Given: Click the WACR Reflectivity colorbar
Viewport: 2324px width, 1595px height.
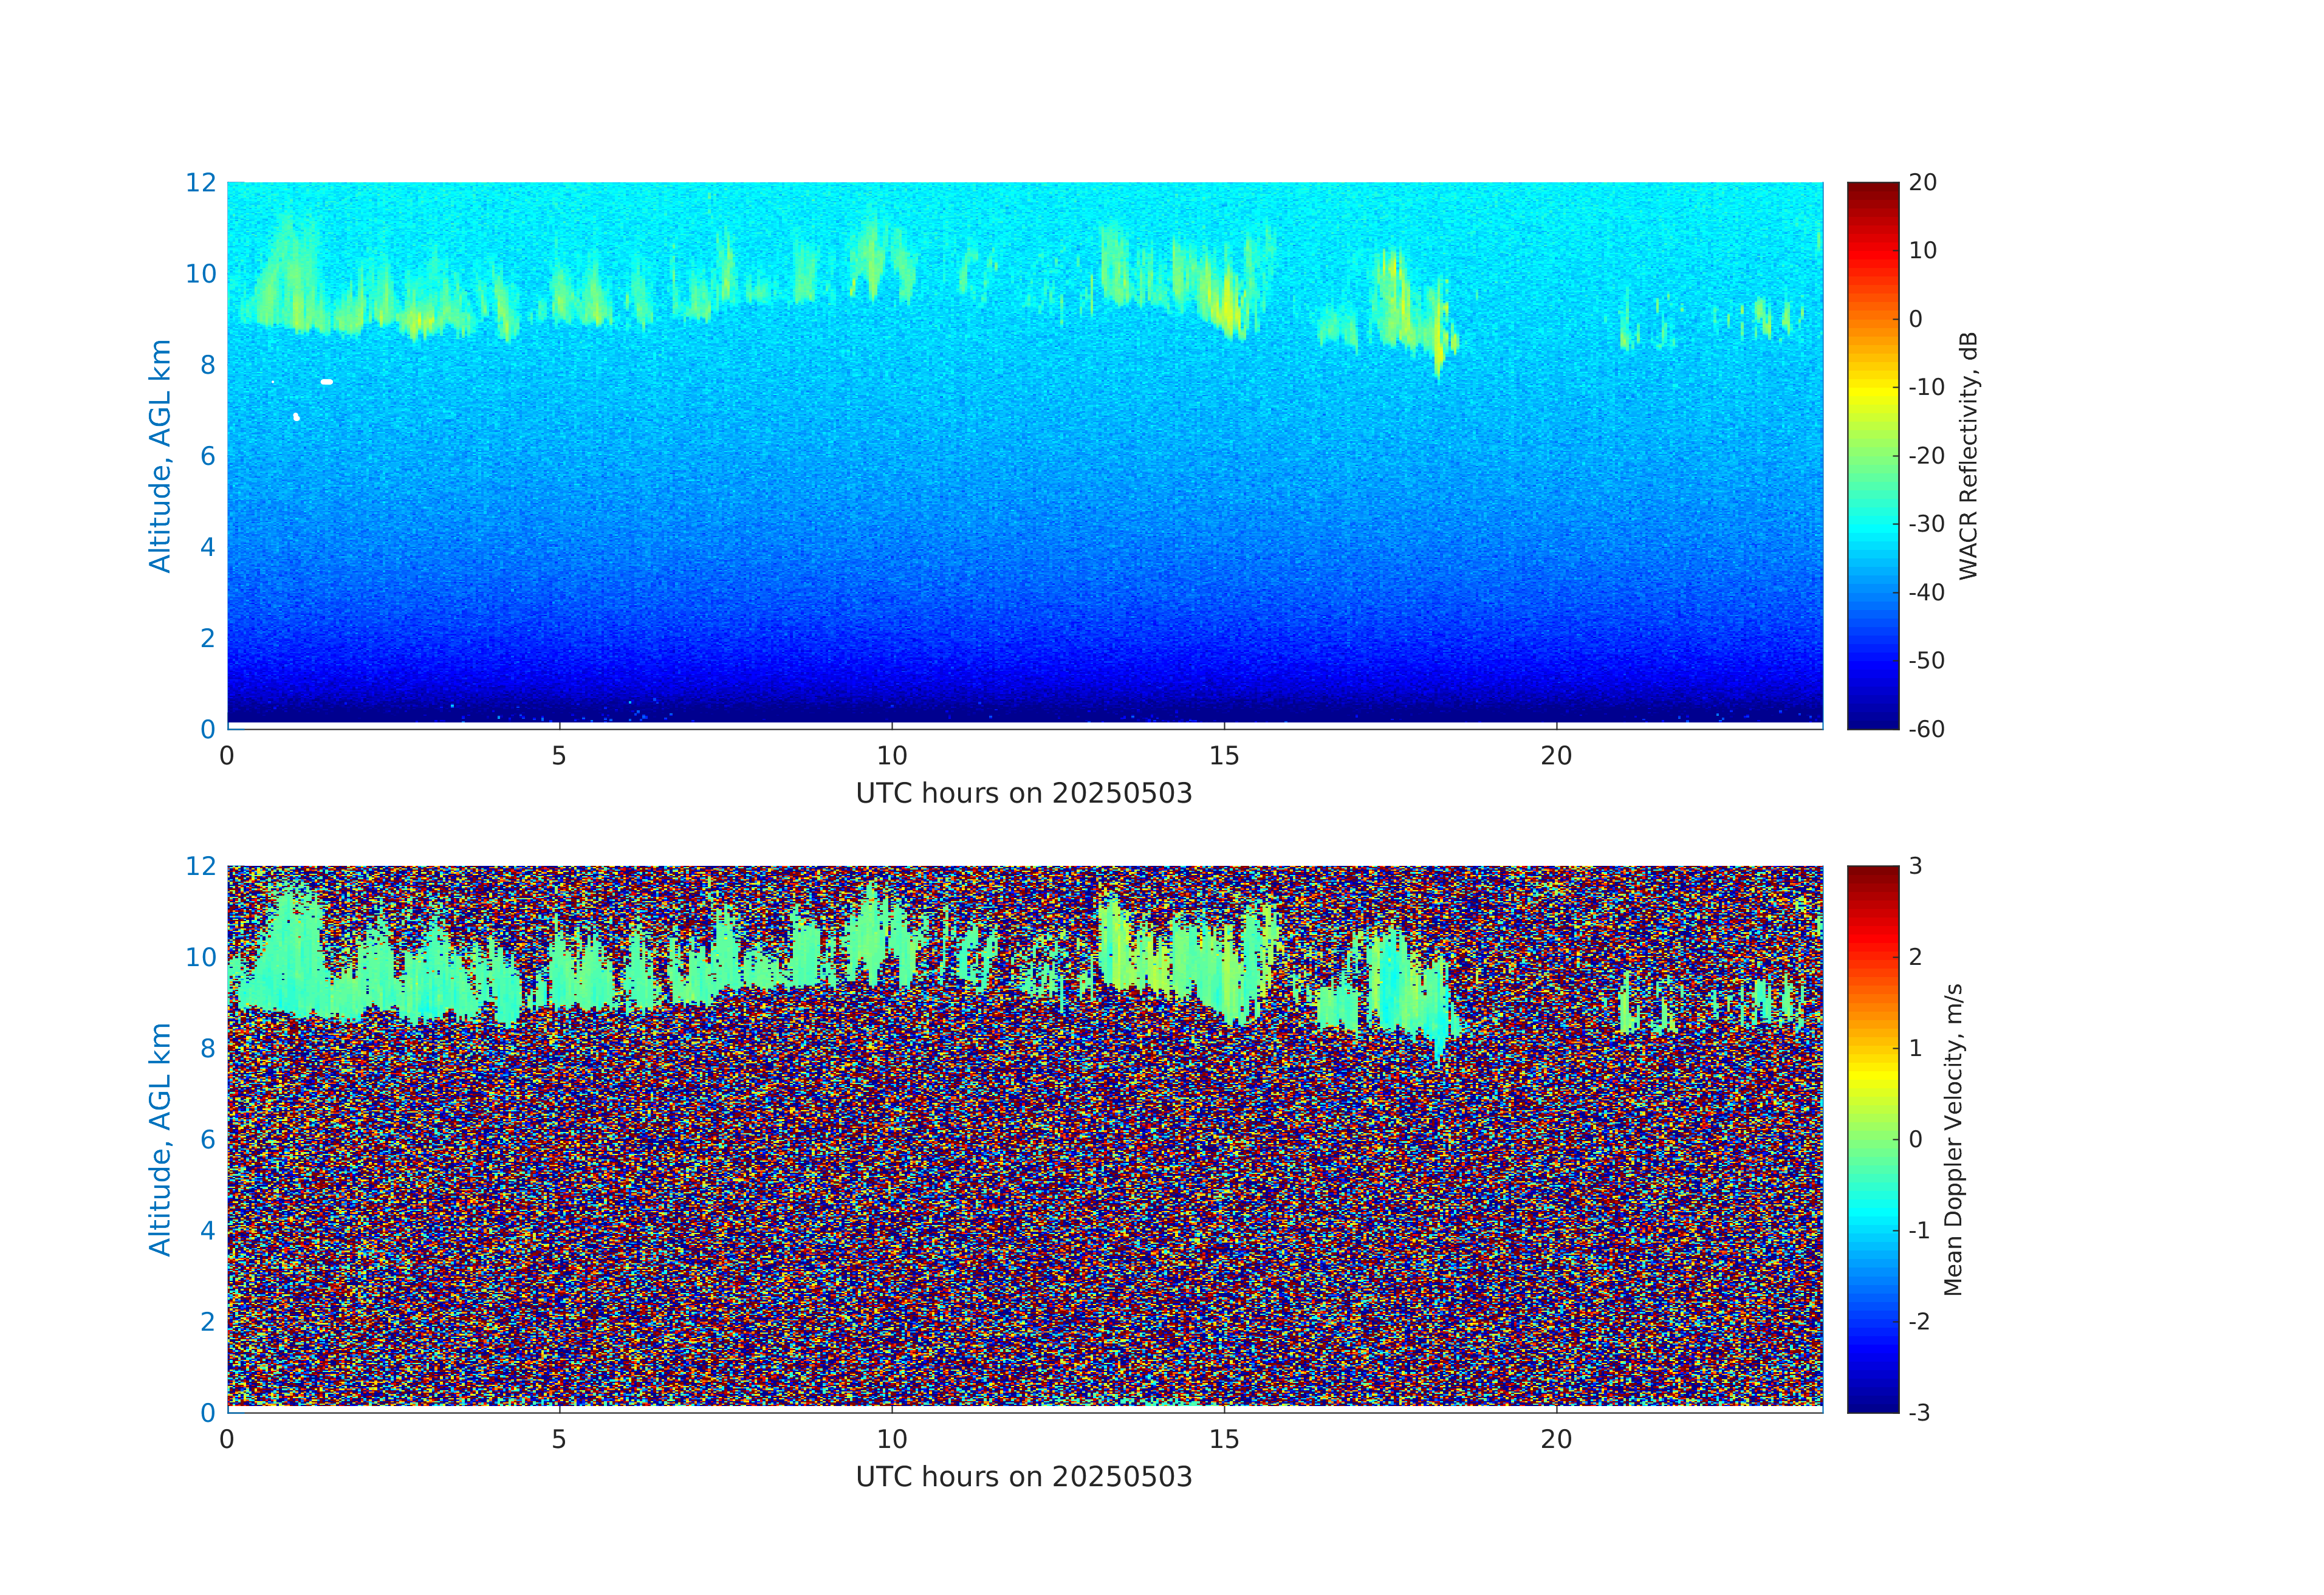Looking at the screenshot, I should click(x=1872, y=455).
